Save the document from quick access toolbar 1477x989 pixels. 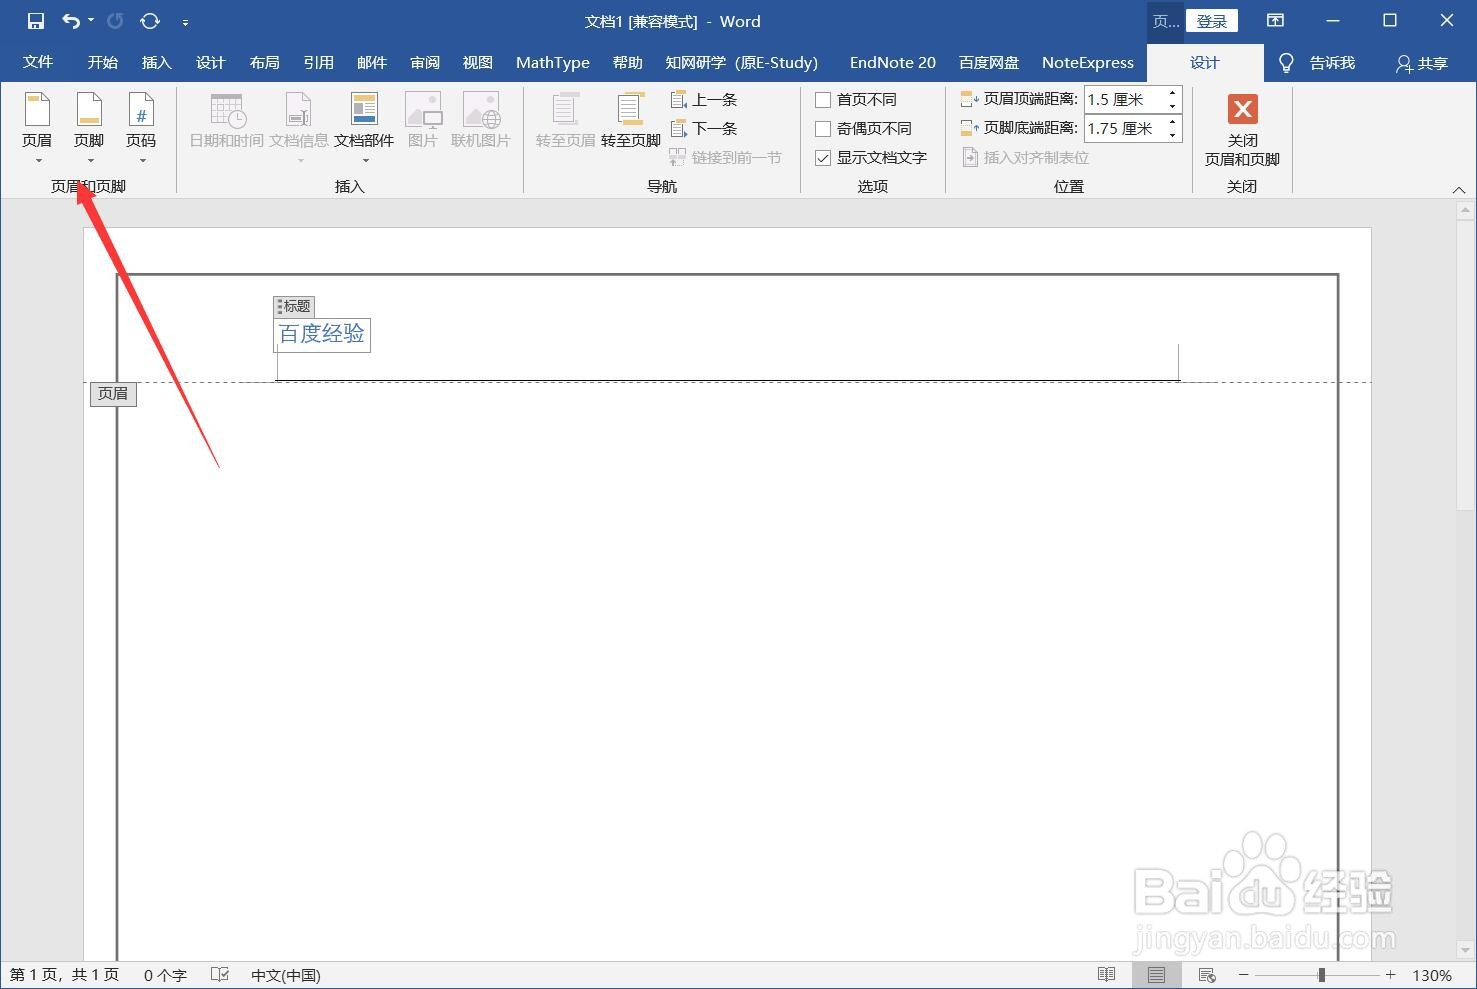[x=37, y=20]
